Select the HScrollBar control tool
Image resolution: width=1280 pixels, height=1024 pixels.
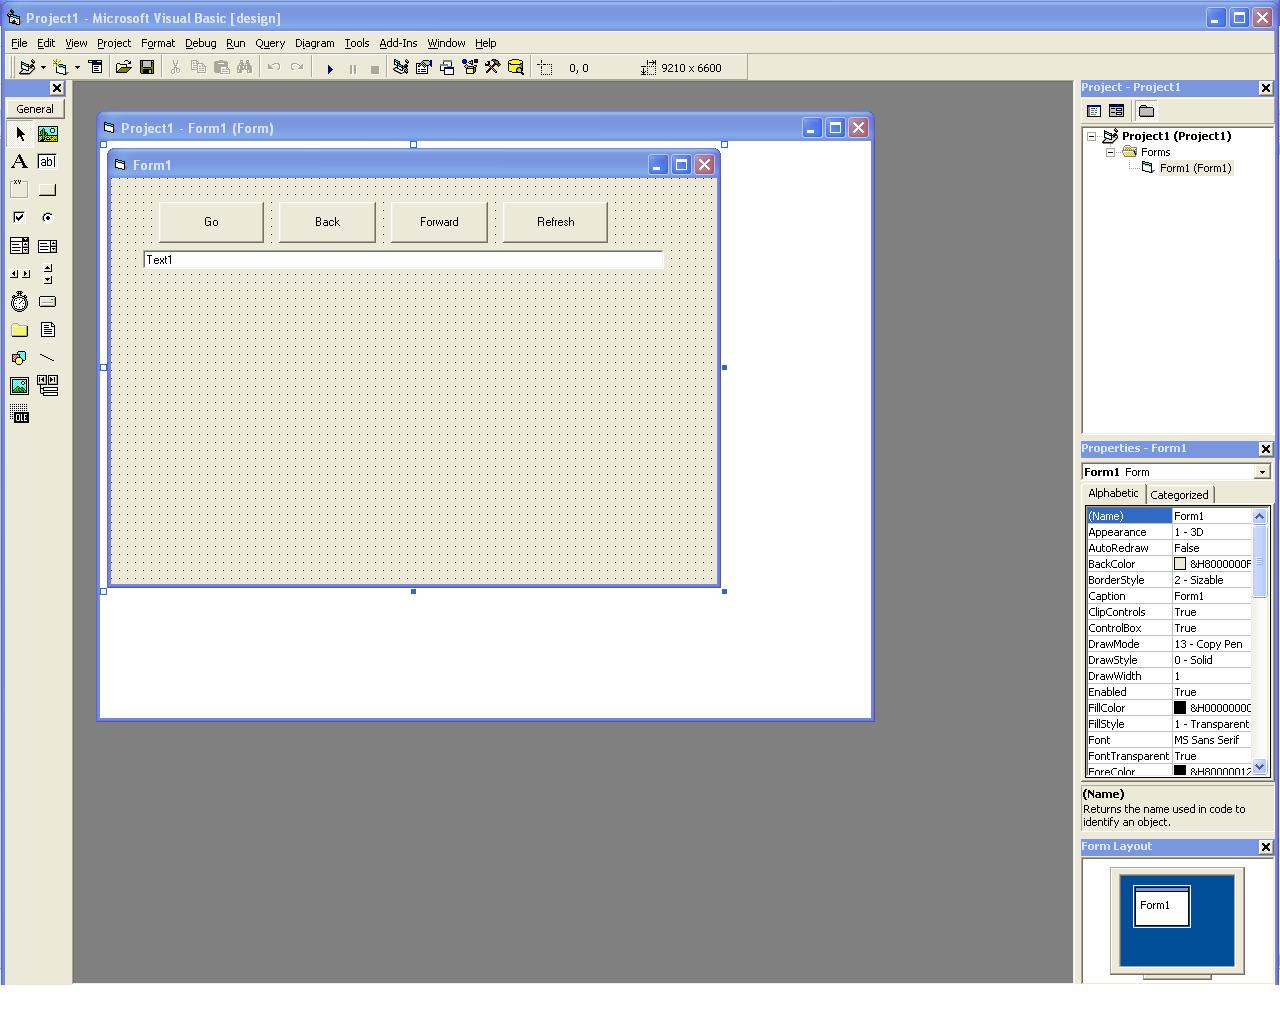click(19, 274)
